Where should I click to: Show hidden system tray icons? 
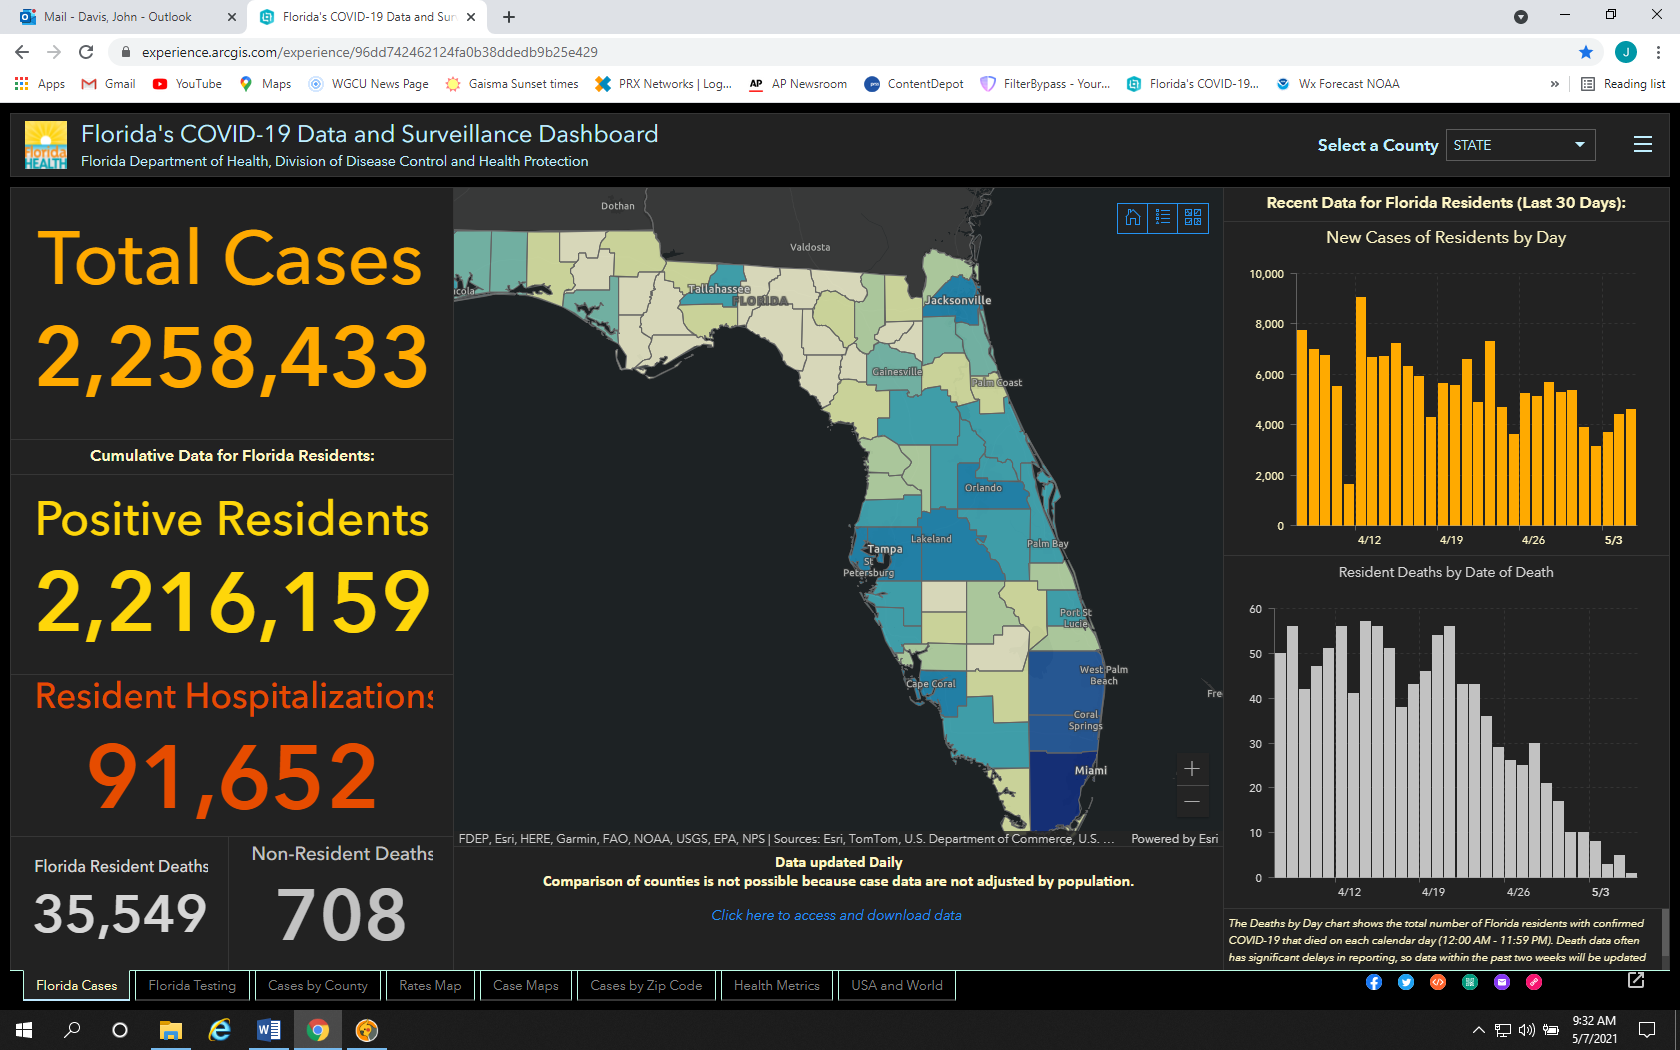pos(1478,1030)
